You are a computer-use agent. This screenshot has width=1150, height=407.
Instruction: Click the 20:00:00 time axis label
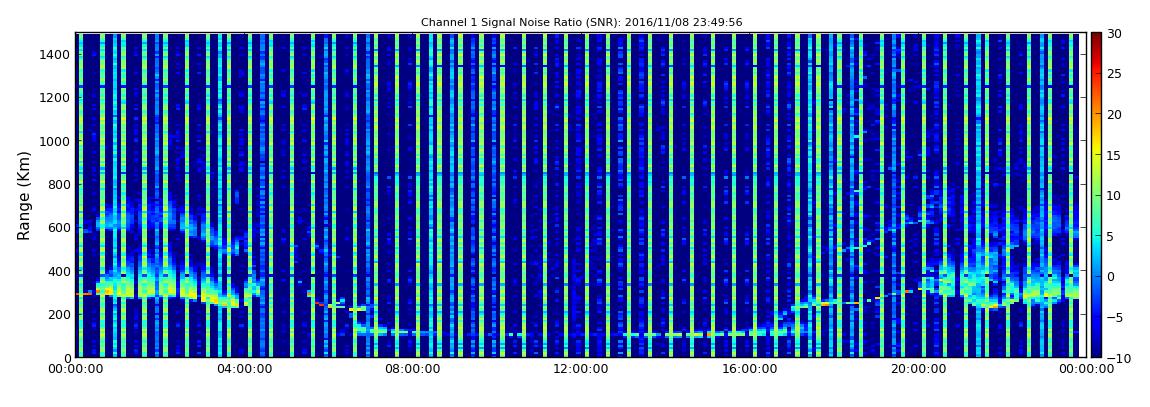(916, 369)
